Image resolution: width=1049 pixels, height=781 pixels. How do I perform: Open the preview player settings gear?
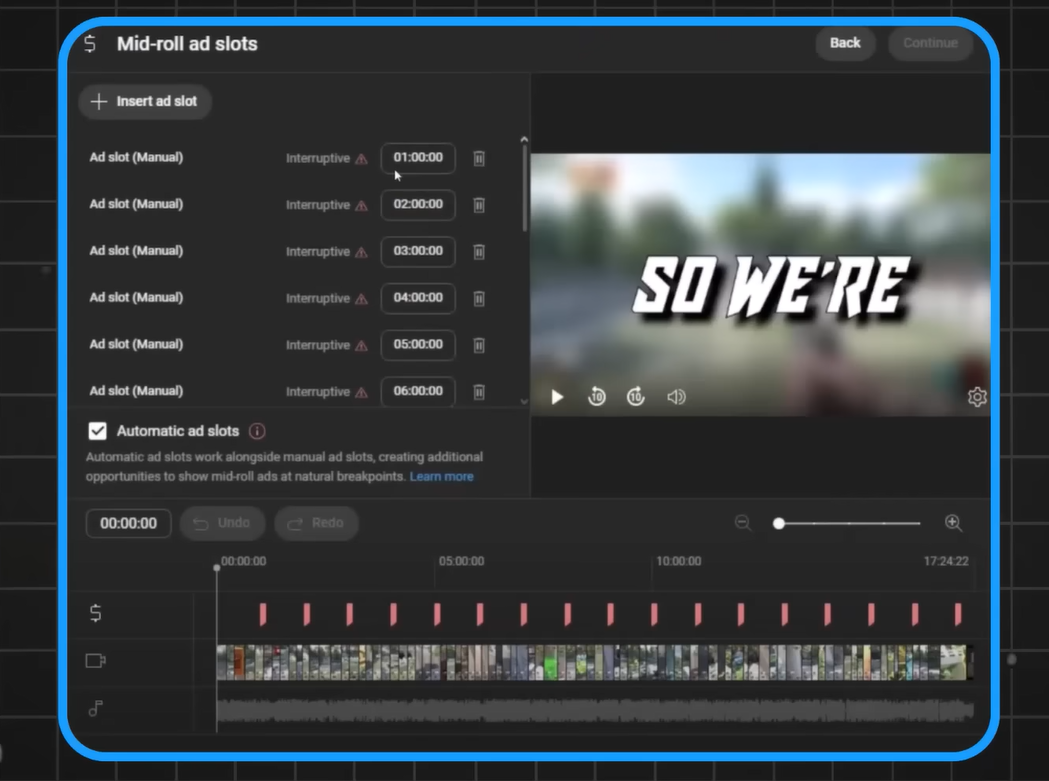(977, 398)
